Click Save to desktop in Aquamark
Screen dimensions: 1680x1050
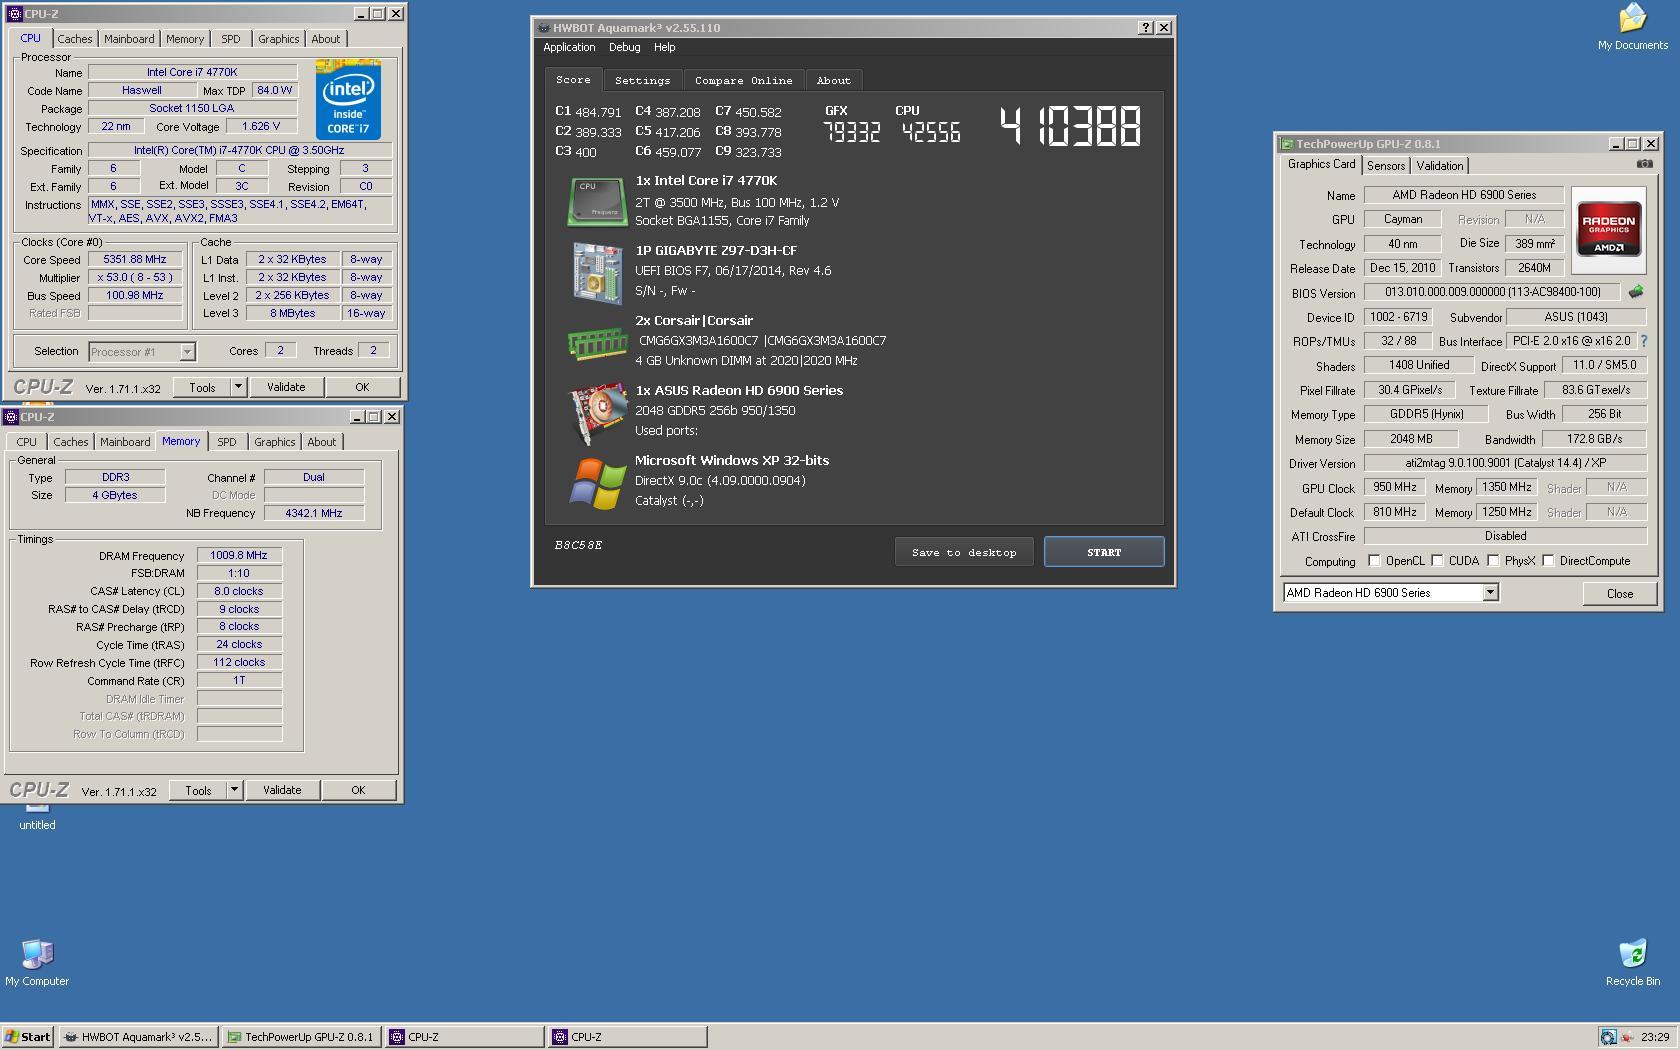[x=963, y=552]
